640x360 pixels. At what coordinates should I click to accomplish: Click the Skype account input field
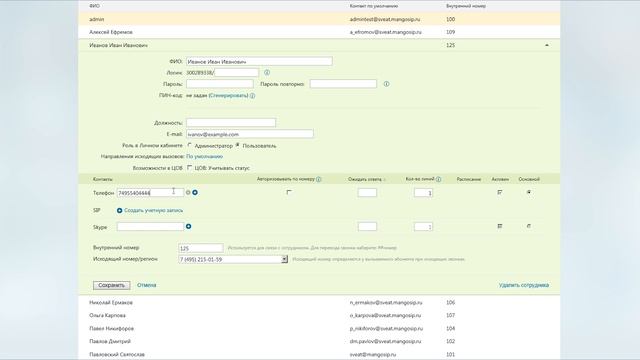151,227
